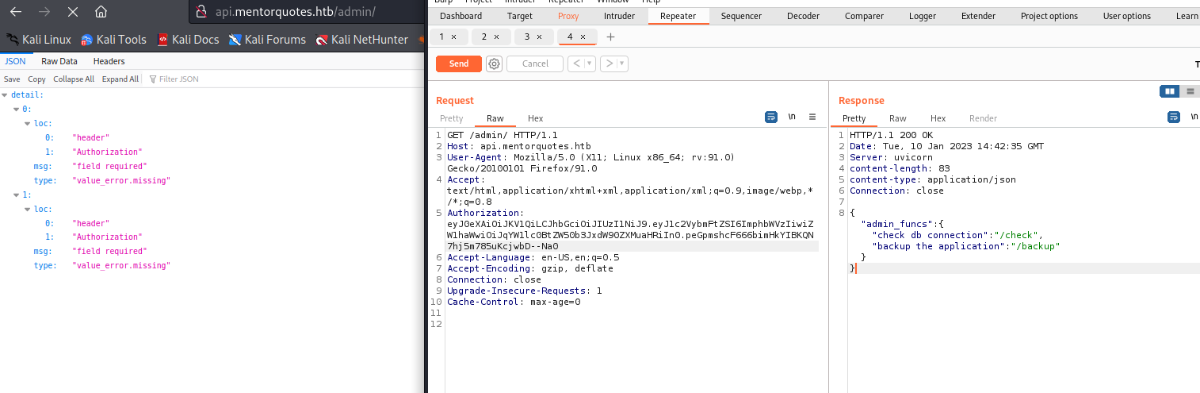Open the Burp Logger tab
This screenshot has height=393, width=1200.
click(x=922, y=16)
